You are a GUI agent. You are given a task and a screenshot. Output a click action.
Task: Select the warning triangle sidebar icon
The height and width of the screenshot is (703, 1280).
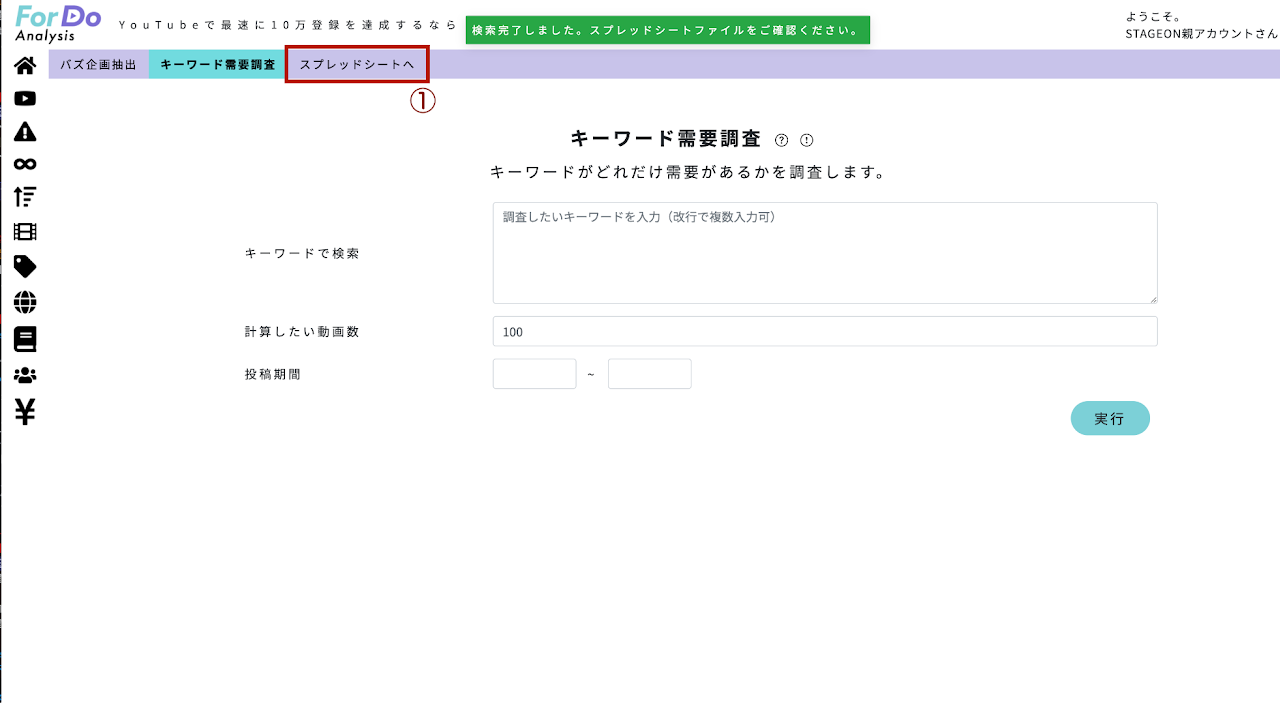click(25, 131)
